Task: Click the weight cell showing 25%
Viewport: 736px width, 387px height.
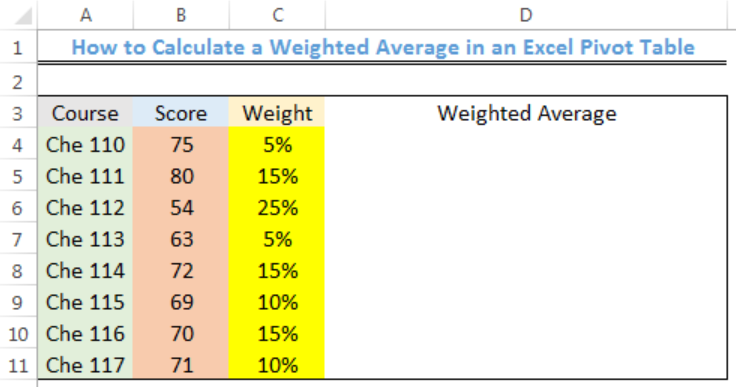Action: click(x=277, y=207)
